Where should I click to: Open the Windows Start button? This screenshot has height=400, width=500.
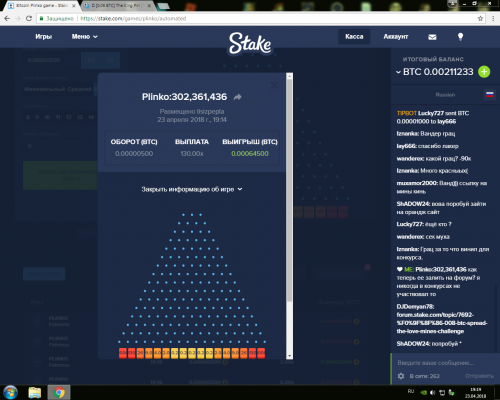click(10, 392)
